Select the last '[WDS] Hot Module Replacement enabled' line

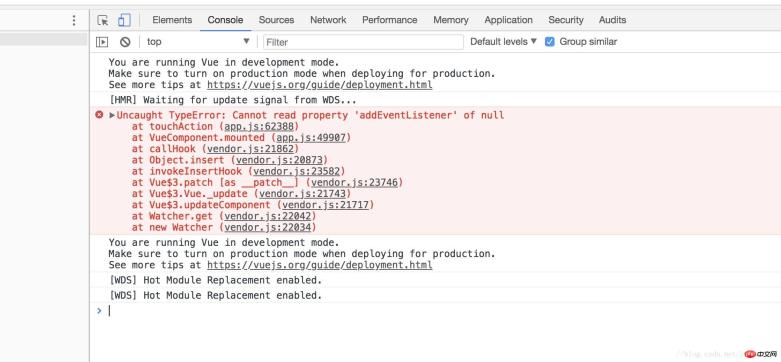215,295
